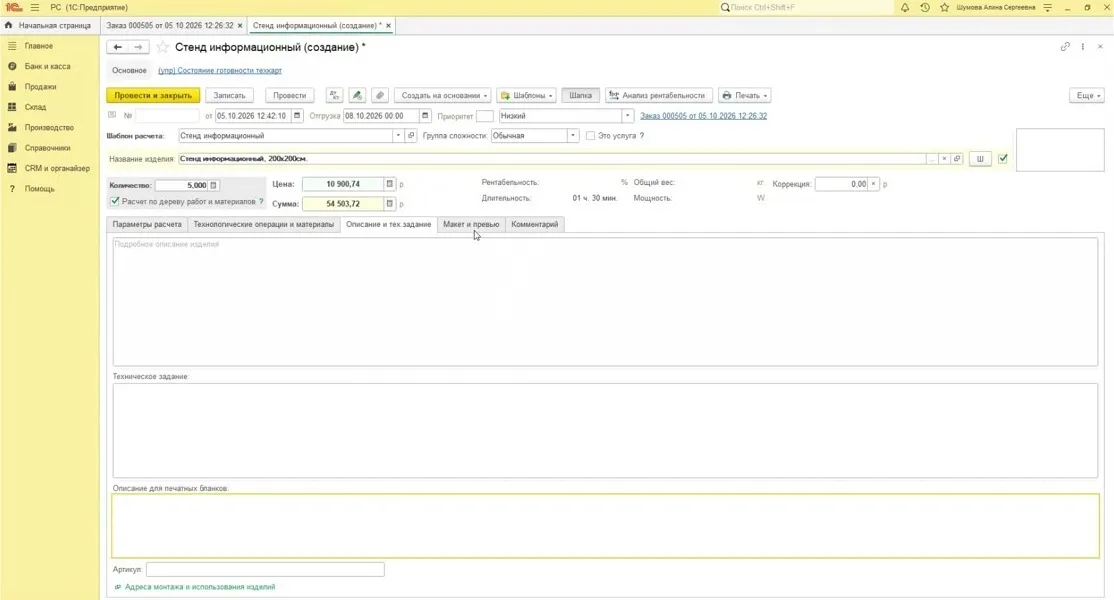Expand the Группа сложности dropdown
1114x600 pixels.
573,136
